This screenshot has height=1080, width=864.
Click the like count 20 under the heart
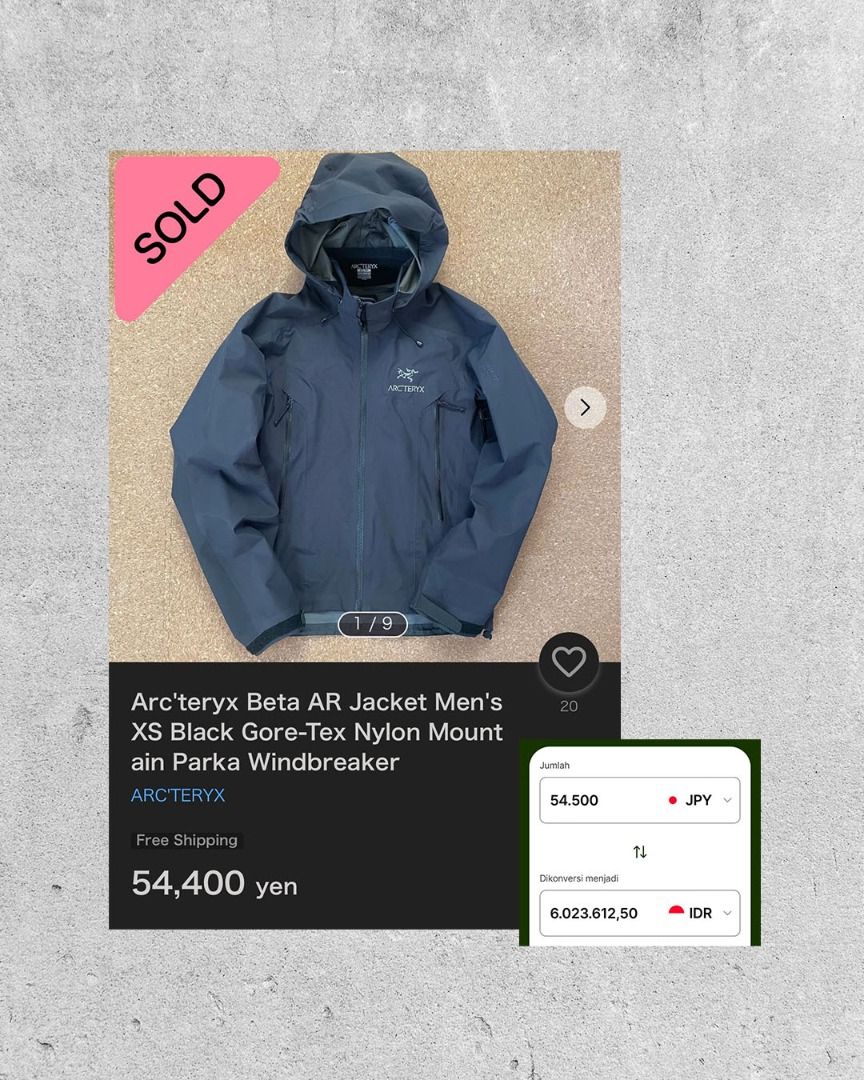coord(568,706)
